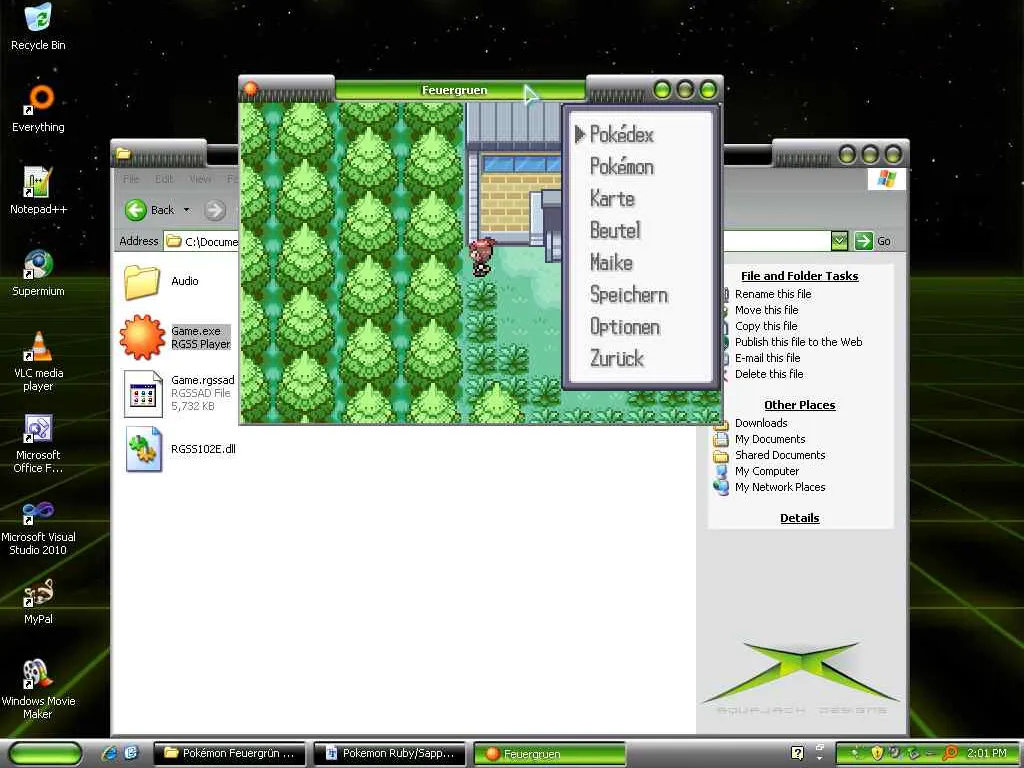Select Maike in the game menu
This screenshot has height=768, width=1024.
click(611, 263)
